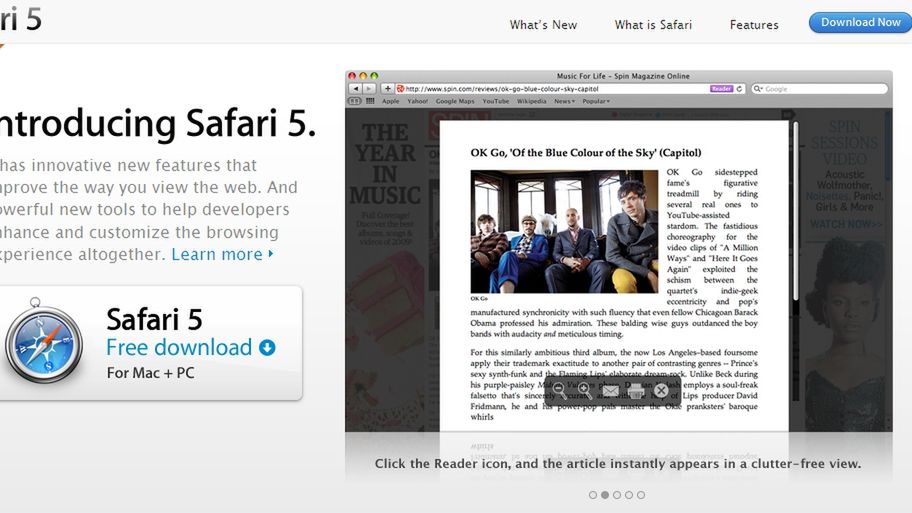912x513 pixels.
Task: Click the WATCH NOW link in sidebar
Action: click(x=846, y=224)
